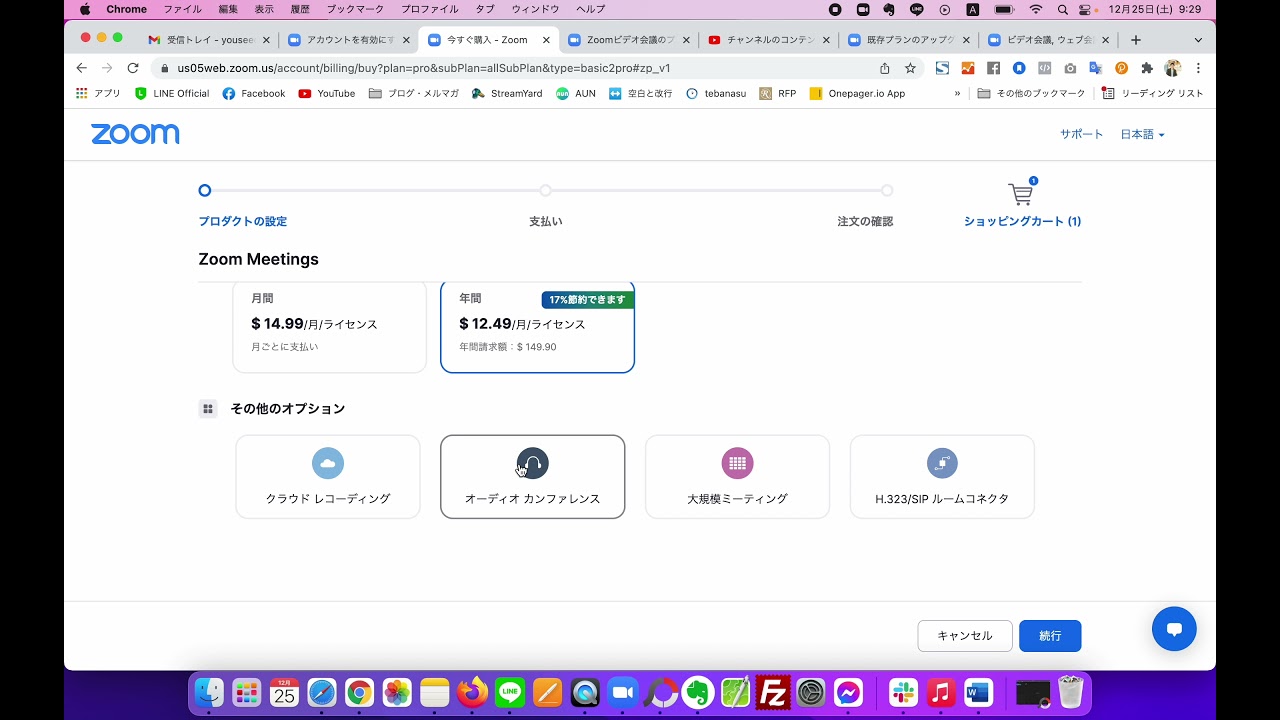This screenshot has height=720, width=1280.
Task: Click the cloud recording option icon
Action: pyautogui.click(x=328, y=463)
